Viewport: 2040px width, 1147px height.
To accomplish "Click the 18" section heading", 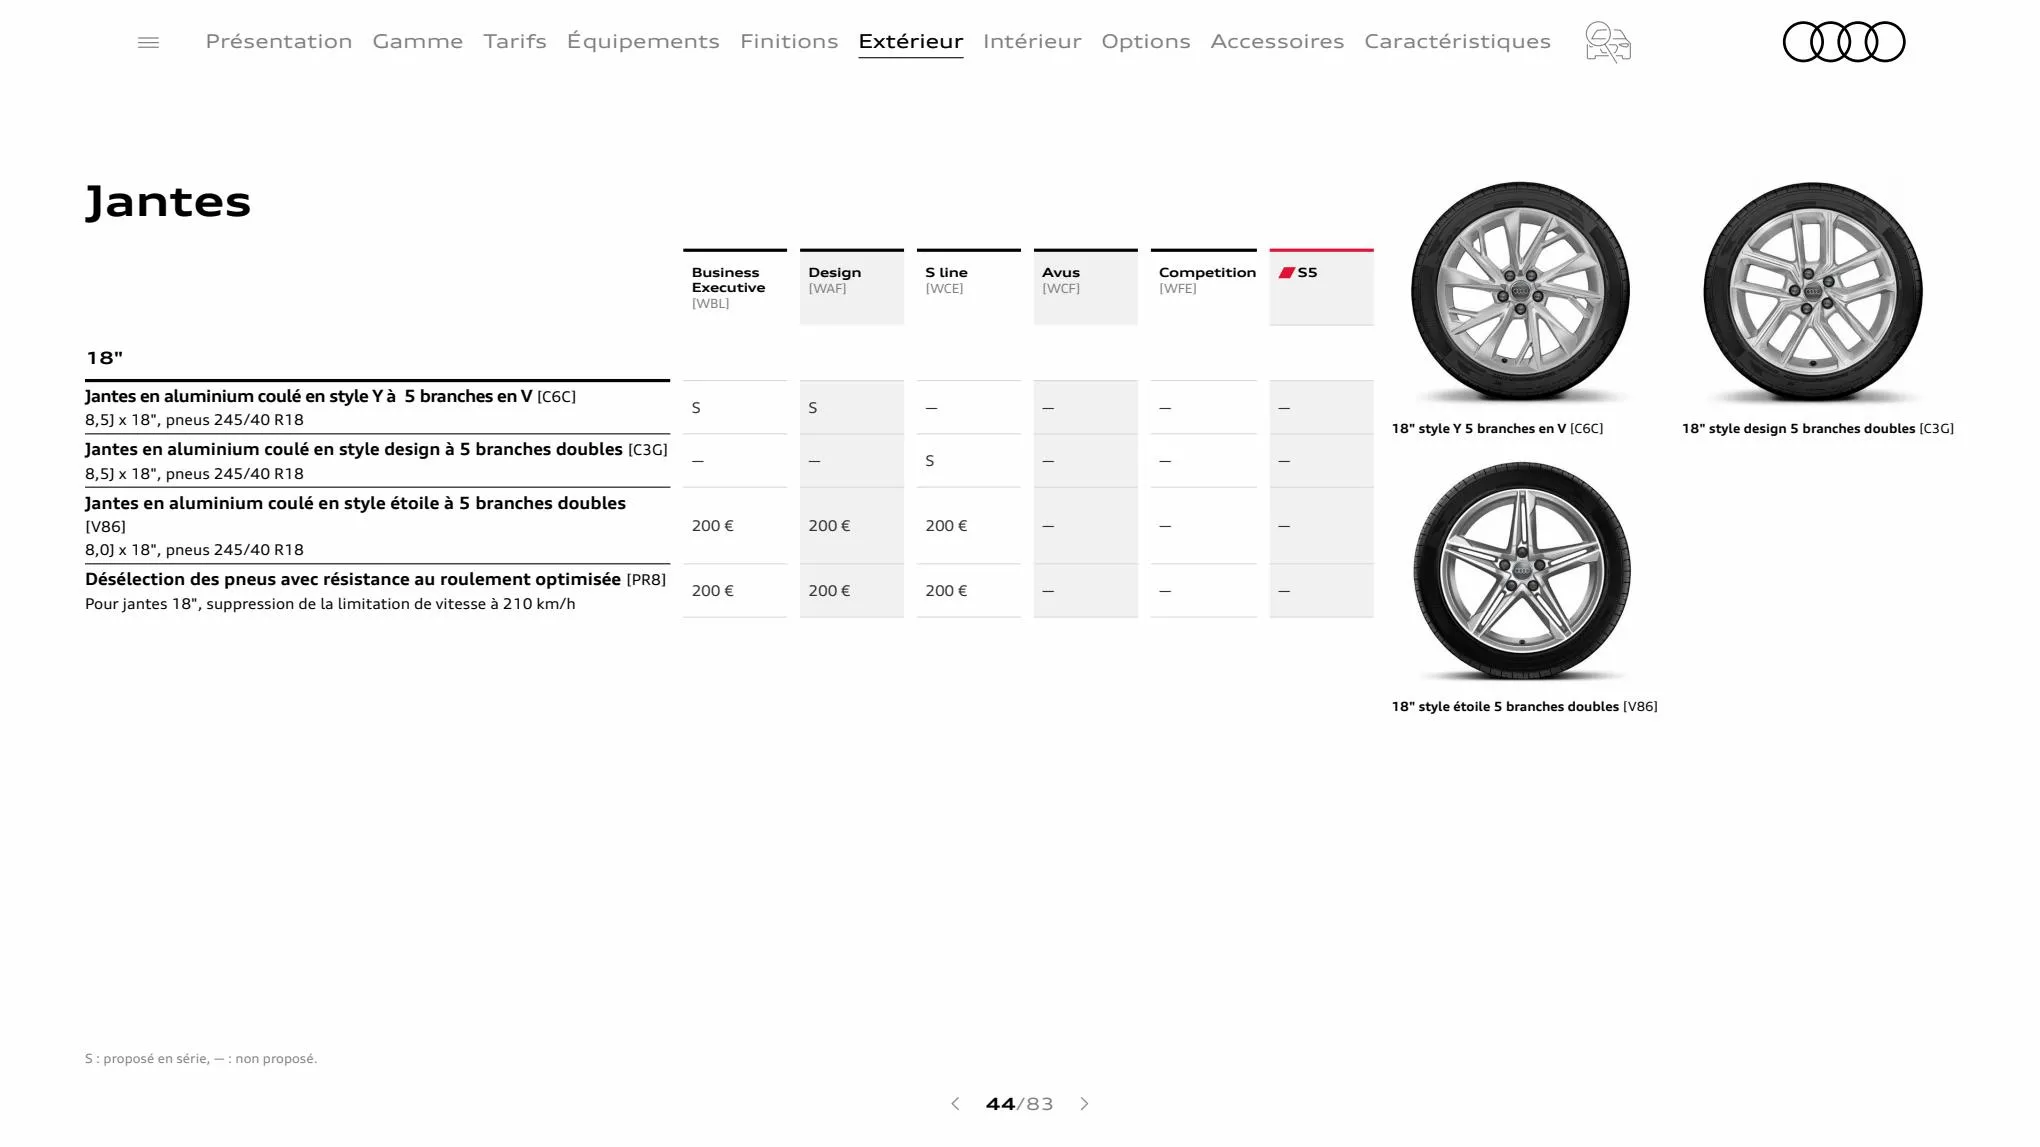I will 104,358.
